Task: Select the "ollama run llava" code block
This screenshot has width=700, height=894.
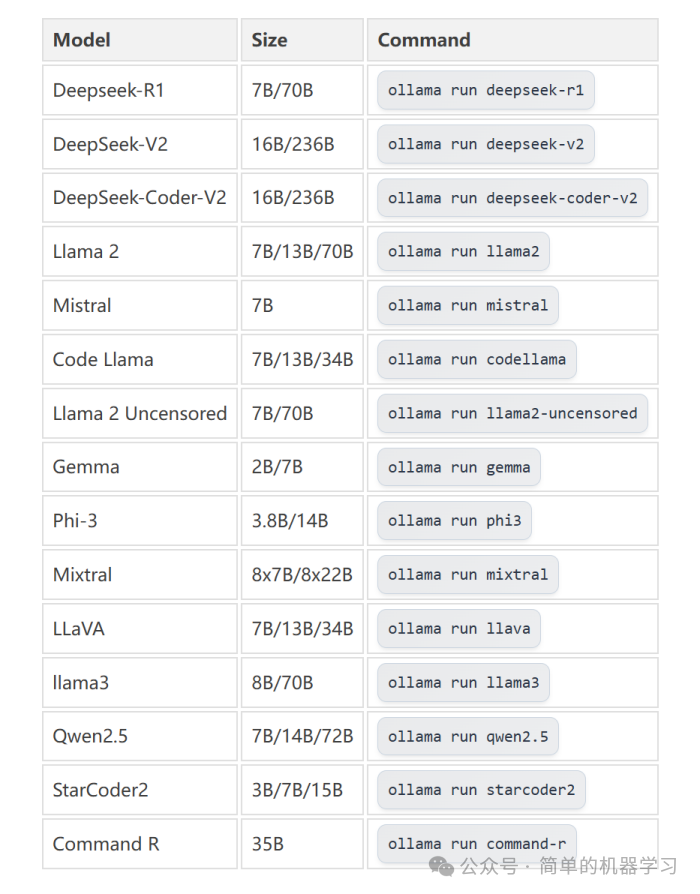Action: coord(459,629)
